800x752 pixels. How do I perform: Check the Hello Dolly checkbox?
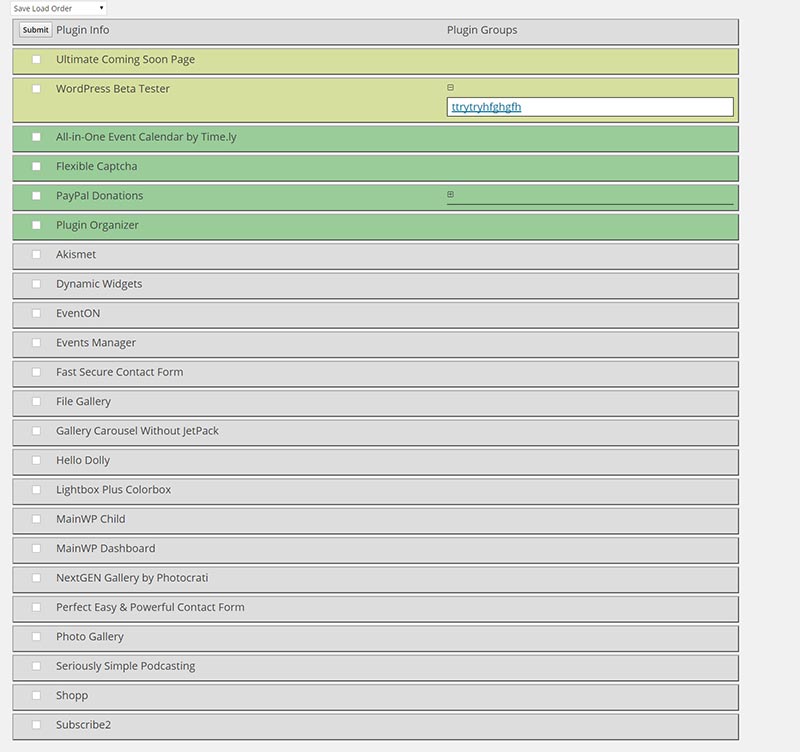(x=37, y=461)
